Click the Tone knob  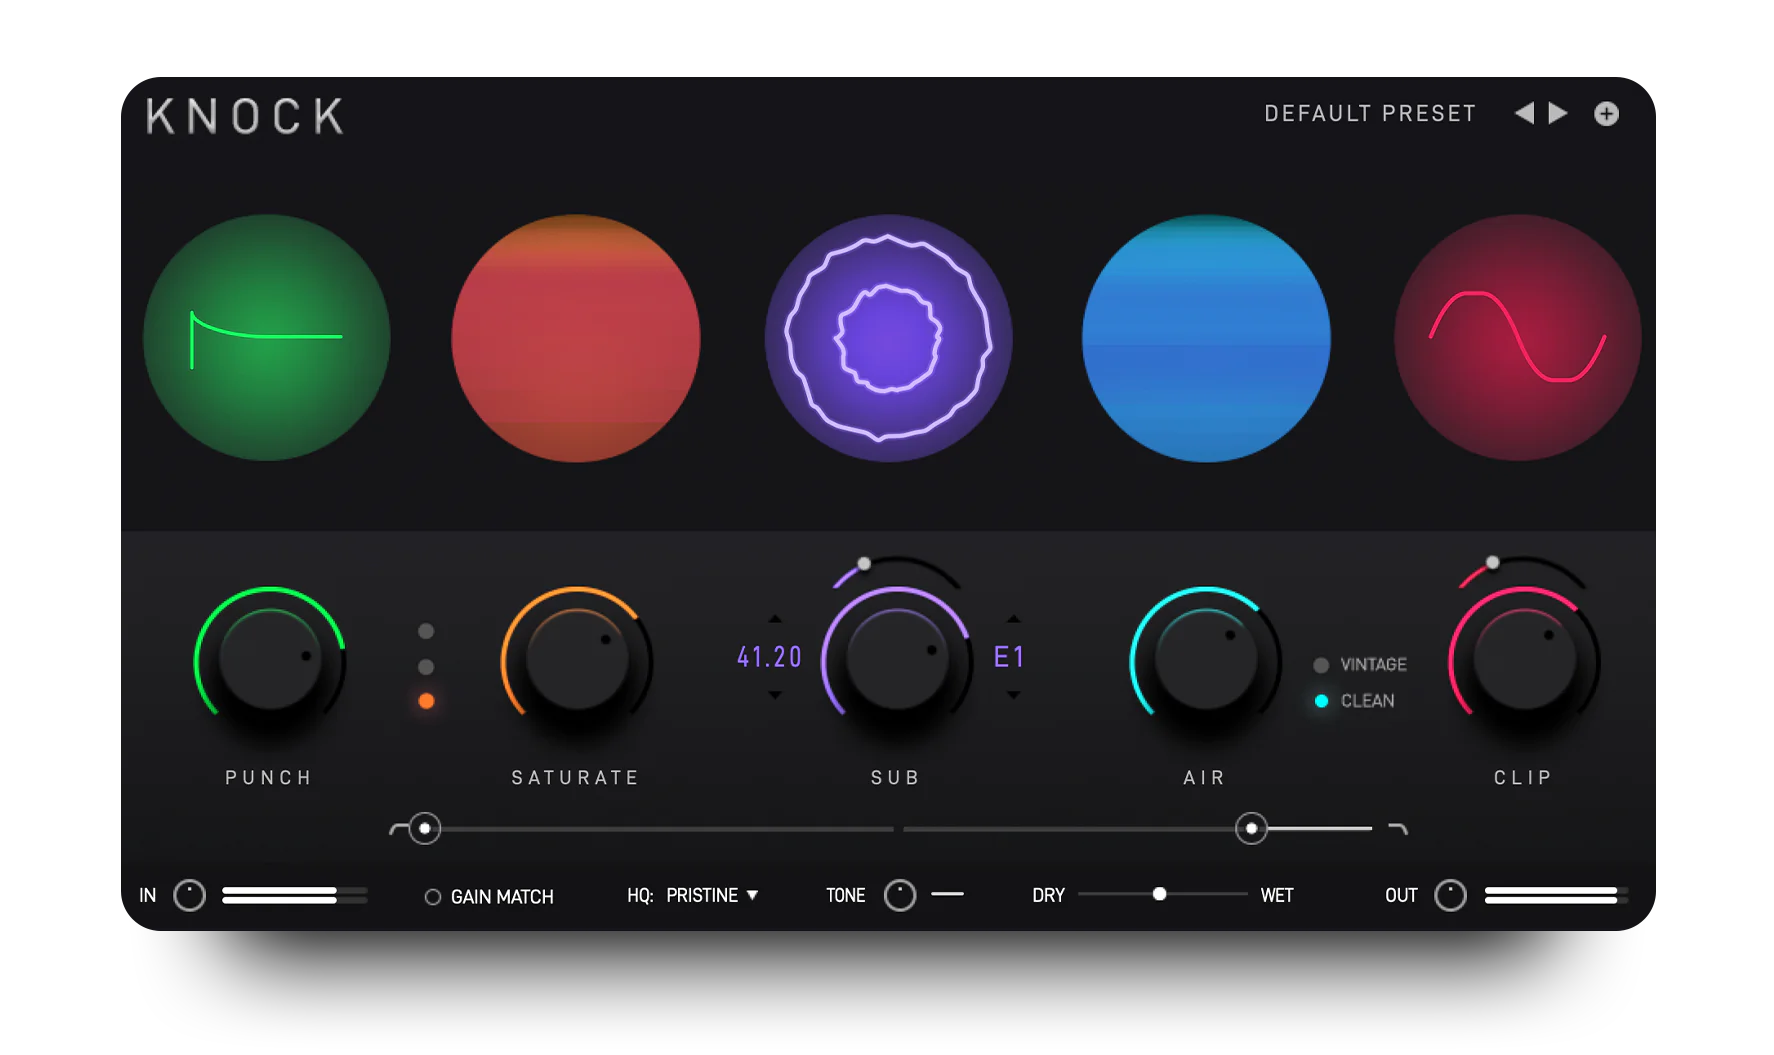[900, 895]
